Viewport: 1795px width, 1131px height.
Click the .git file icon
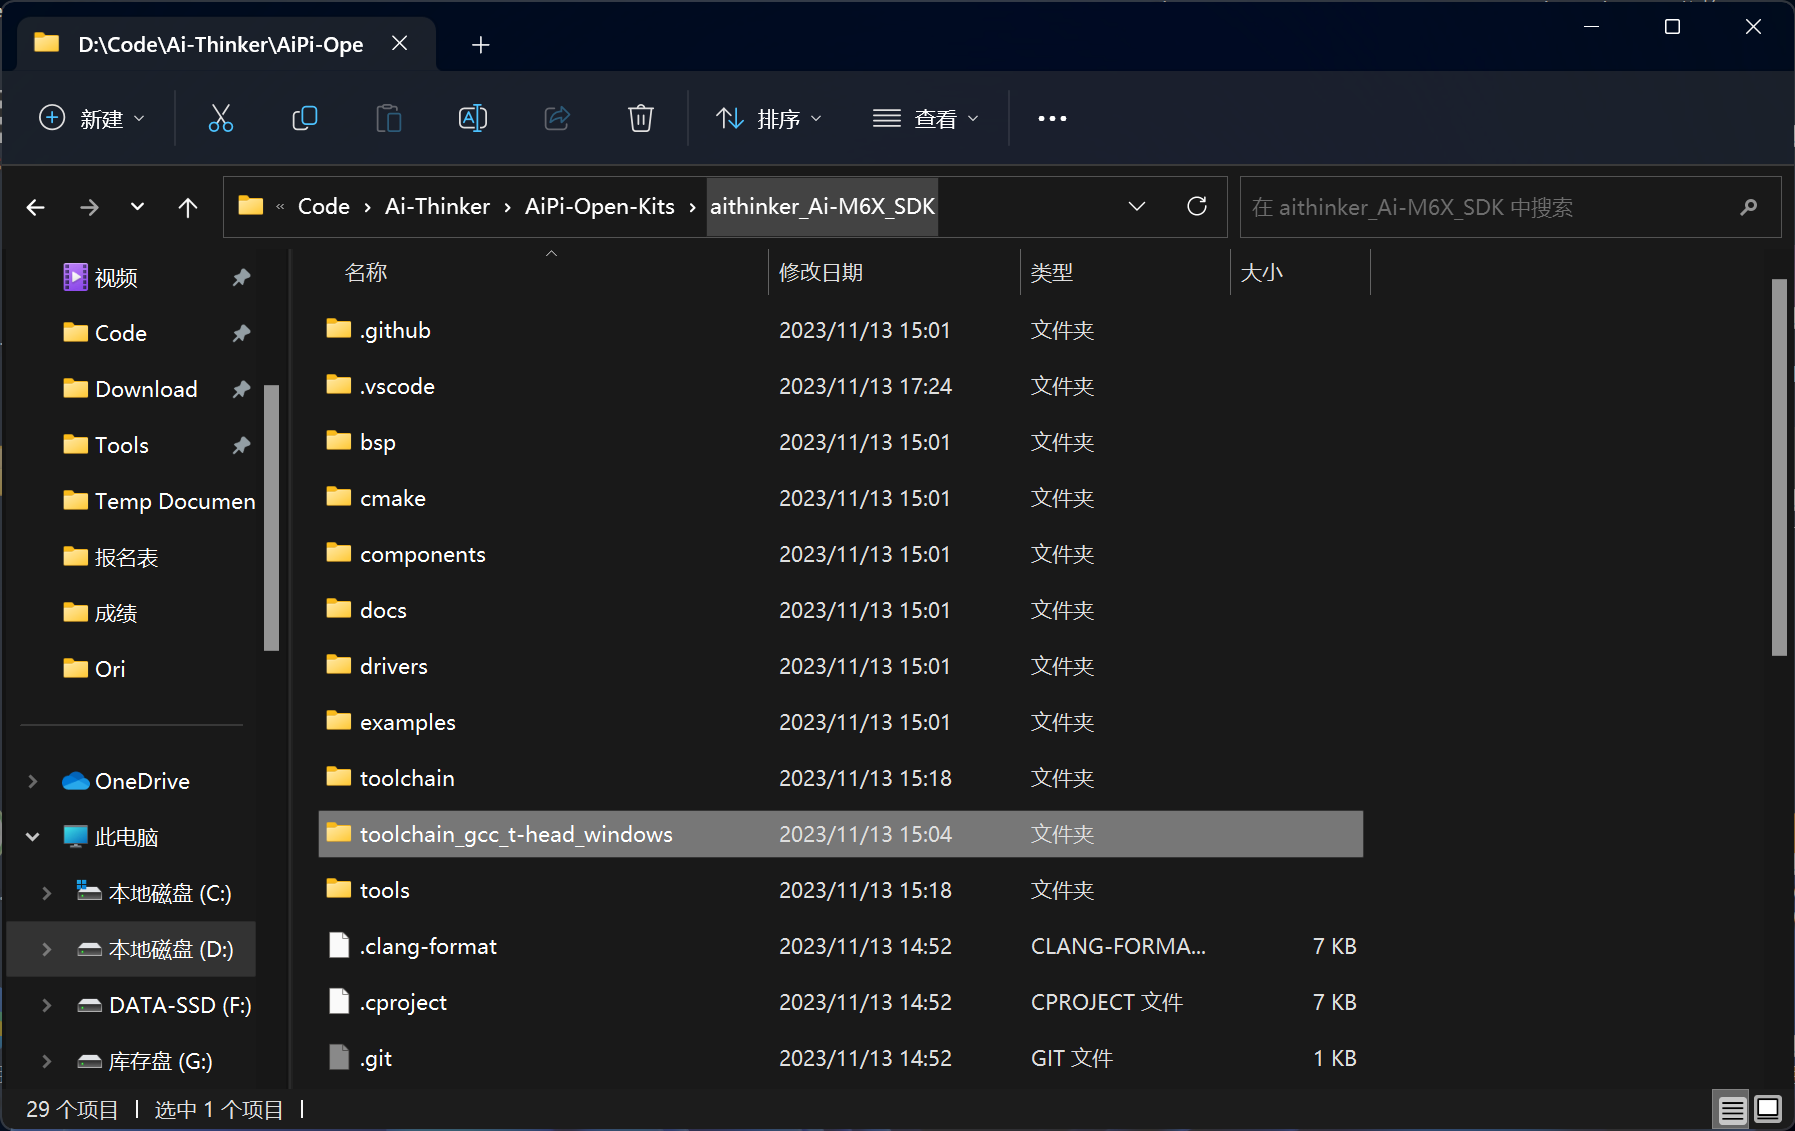[339, 1057]
